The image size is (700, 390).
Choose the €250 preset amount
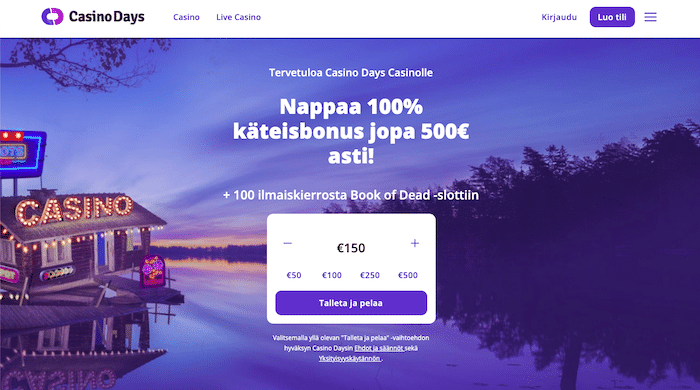tap(370, 275)
